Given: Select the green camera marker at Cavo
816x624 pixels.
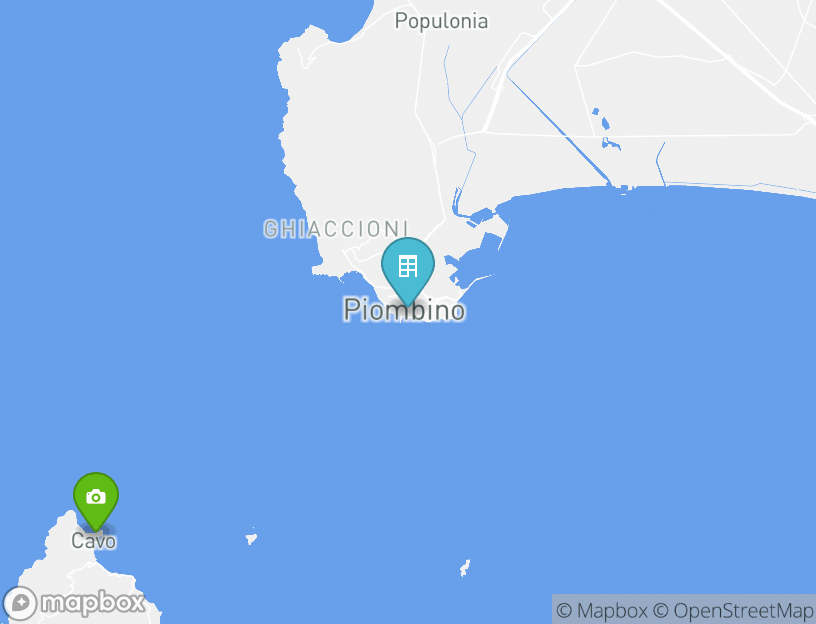Looking at the screenshot, I should pos(96,501).
